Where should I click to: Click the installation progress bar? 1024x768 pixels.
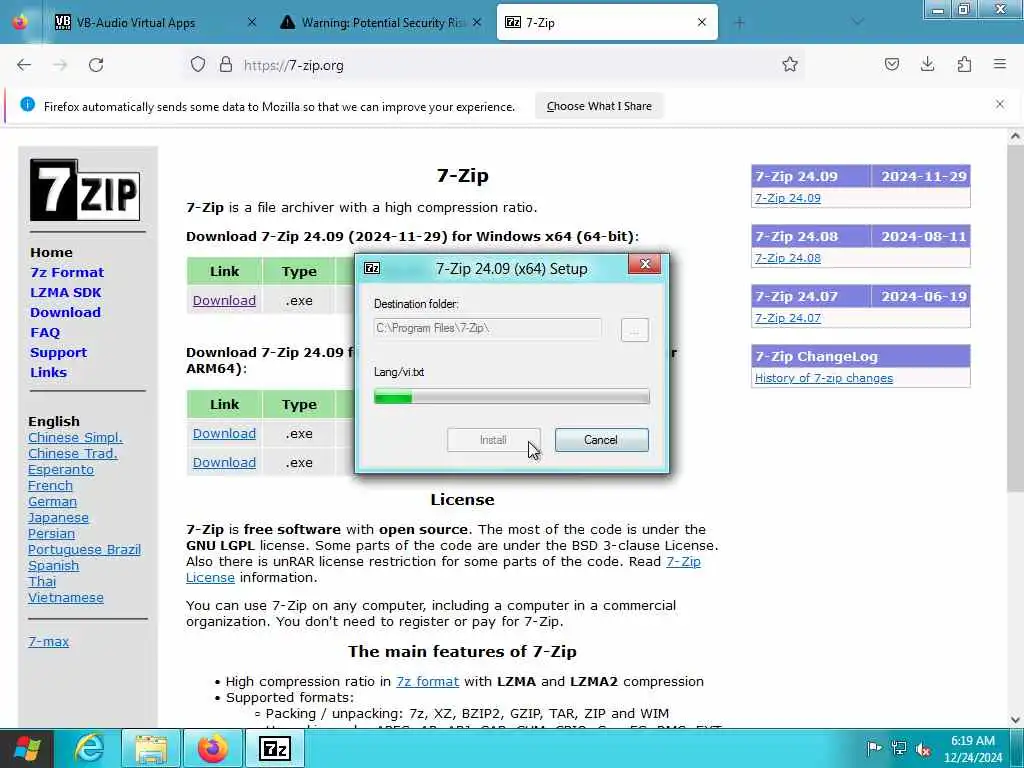coord(511,396)
